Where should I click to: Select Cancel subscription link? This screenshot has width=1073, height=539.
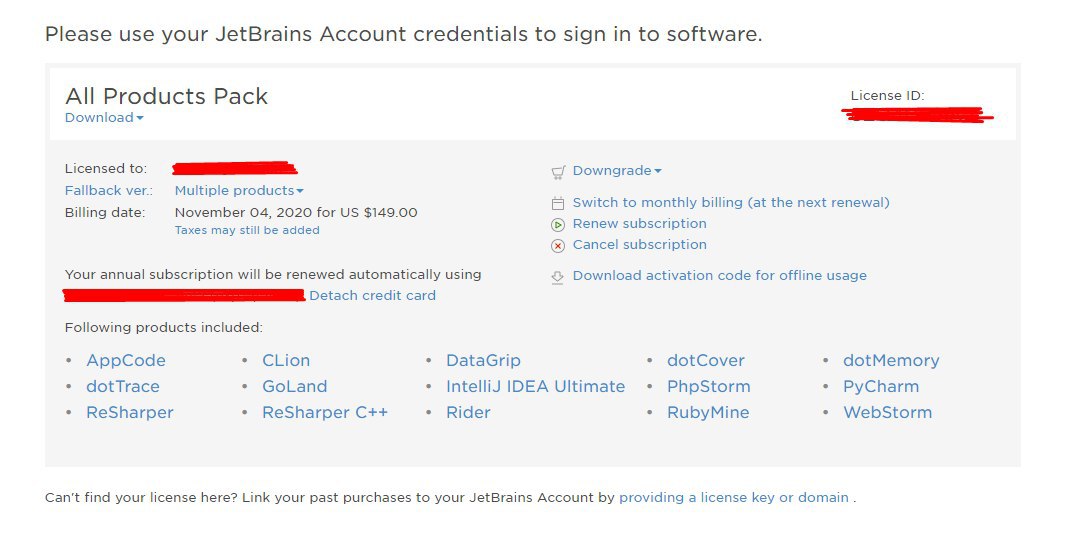(639, 245)
